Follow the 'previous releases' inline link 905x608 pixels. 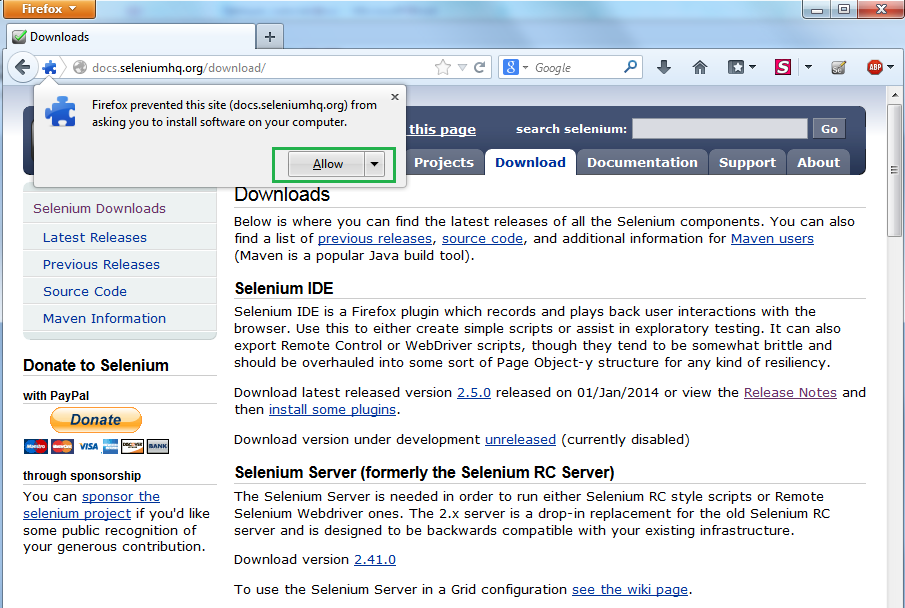(375, 238)
